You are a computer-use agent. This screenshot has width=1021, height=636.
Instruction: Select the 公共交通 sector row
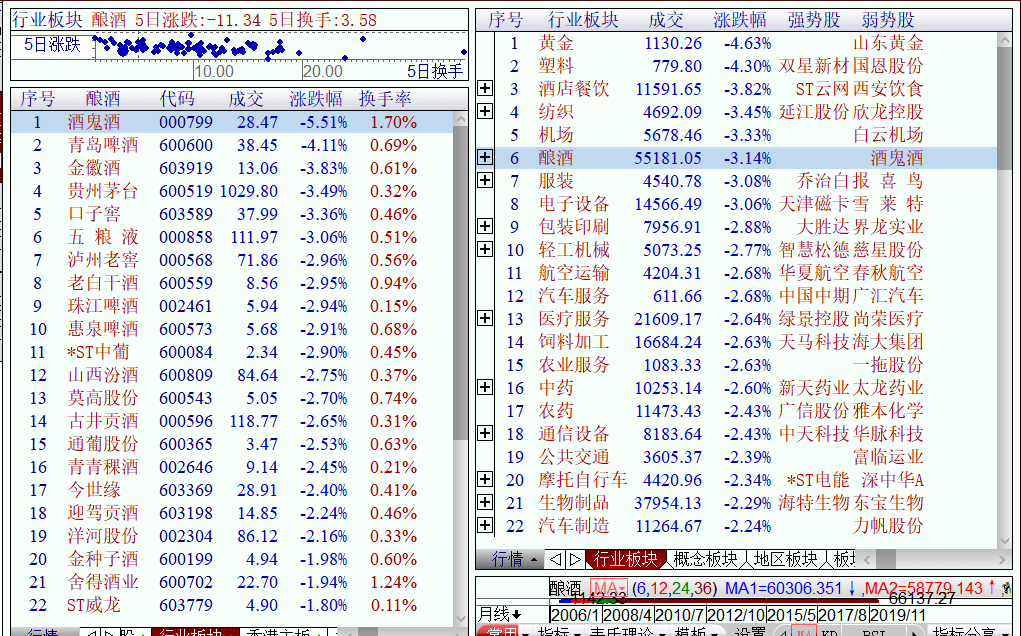pyautogui.click(x=746, y=457)
